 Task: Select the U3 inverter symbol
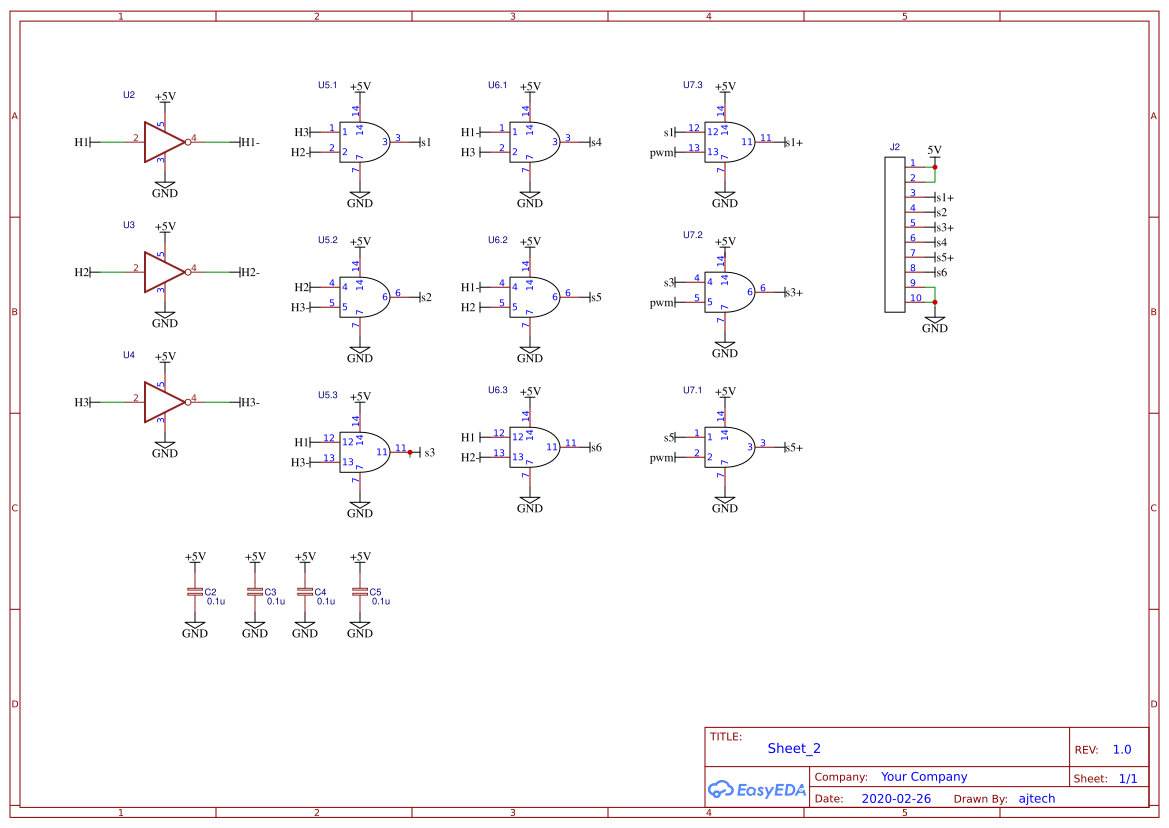(160, 271)
